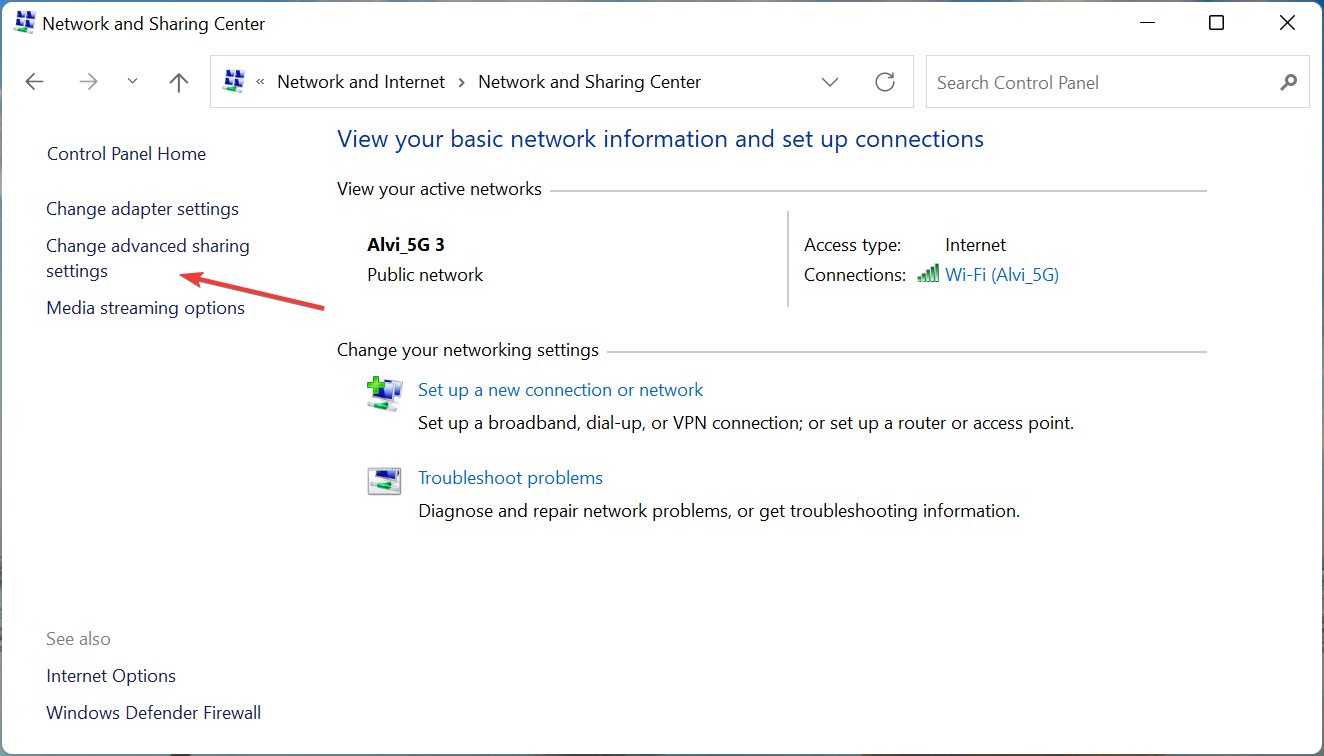Image resolution: width=1324 pixels, height=756 pixels.
Task: Click the forward navigation arrow
Action: tap(88, 81)
